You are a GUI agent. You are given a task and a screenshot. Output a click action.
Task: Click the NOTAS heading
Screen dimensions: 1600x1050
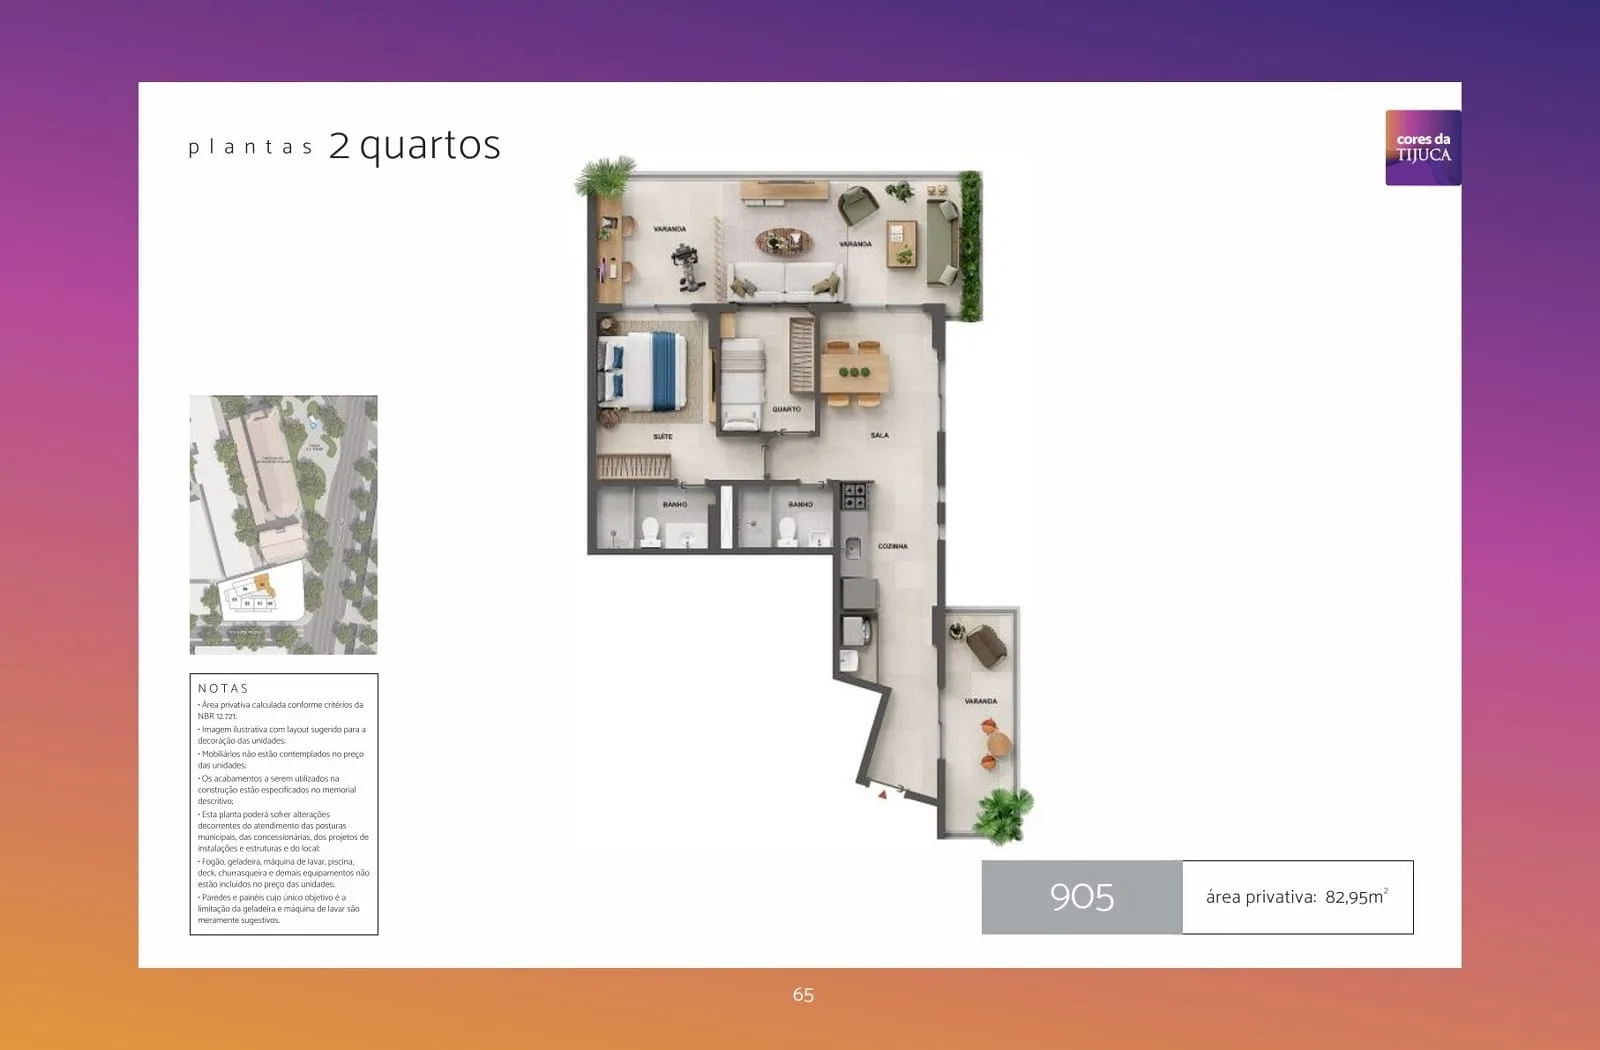(x=223, y=688)
